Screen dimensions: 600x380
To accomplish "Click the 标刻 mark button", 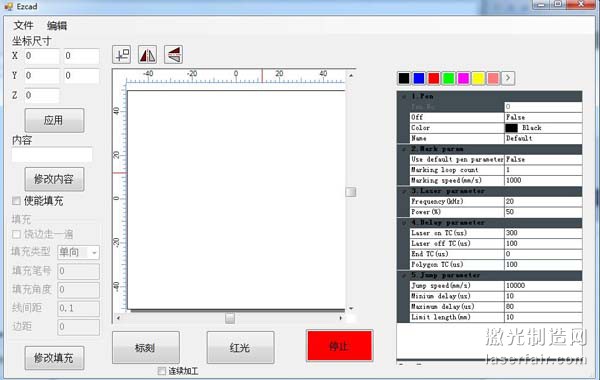I will (146, 347).
